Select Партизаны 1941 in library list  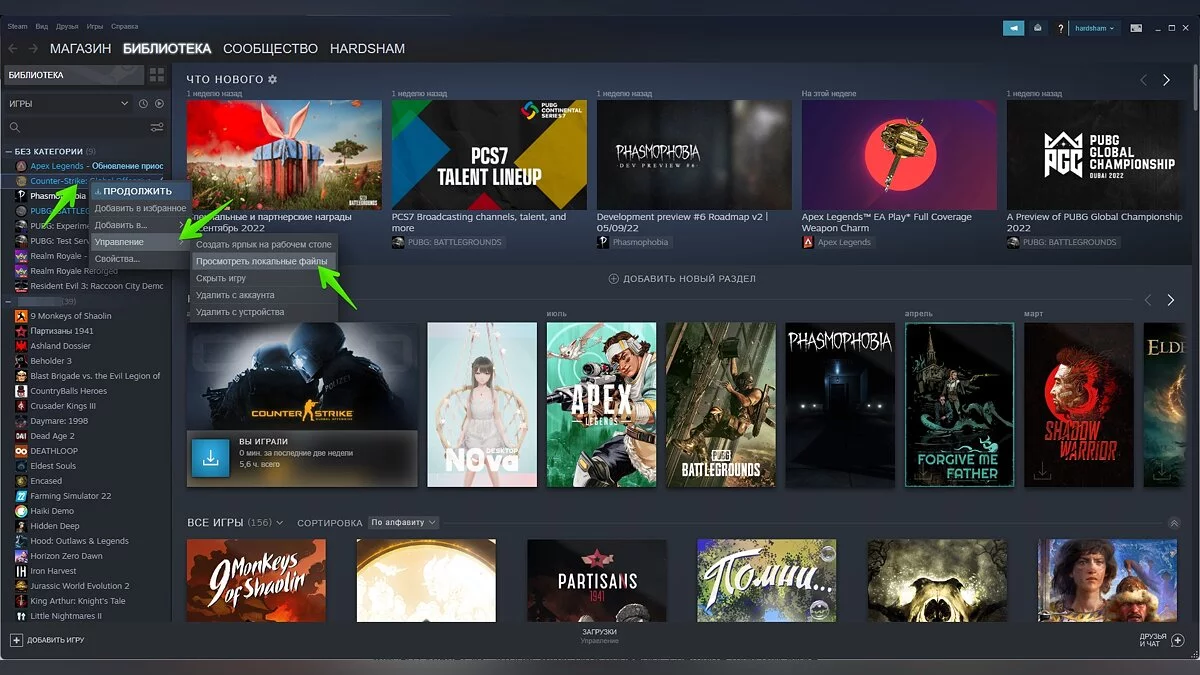(62, 331)
